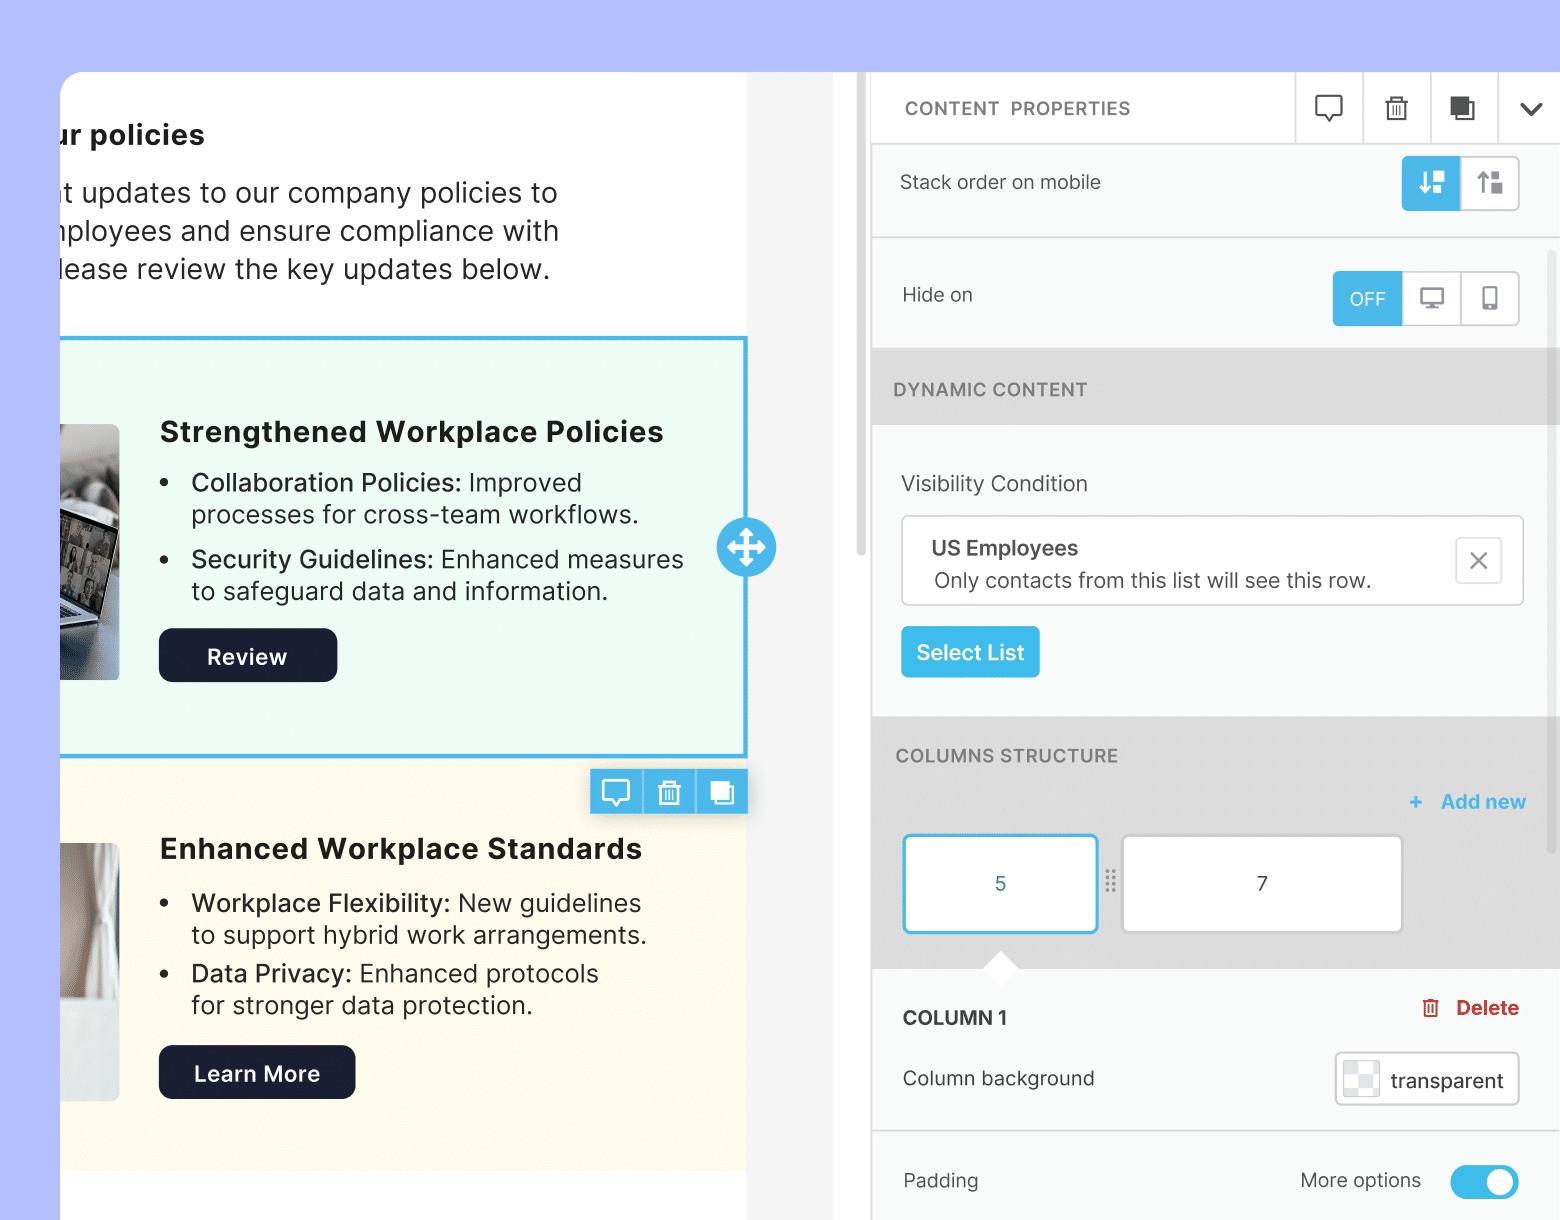Toggle More options for Padding
Screen dimensions: 1560x1220
coord(1484,1181)
